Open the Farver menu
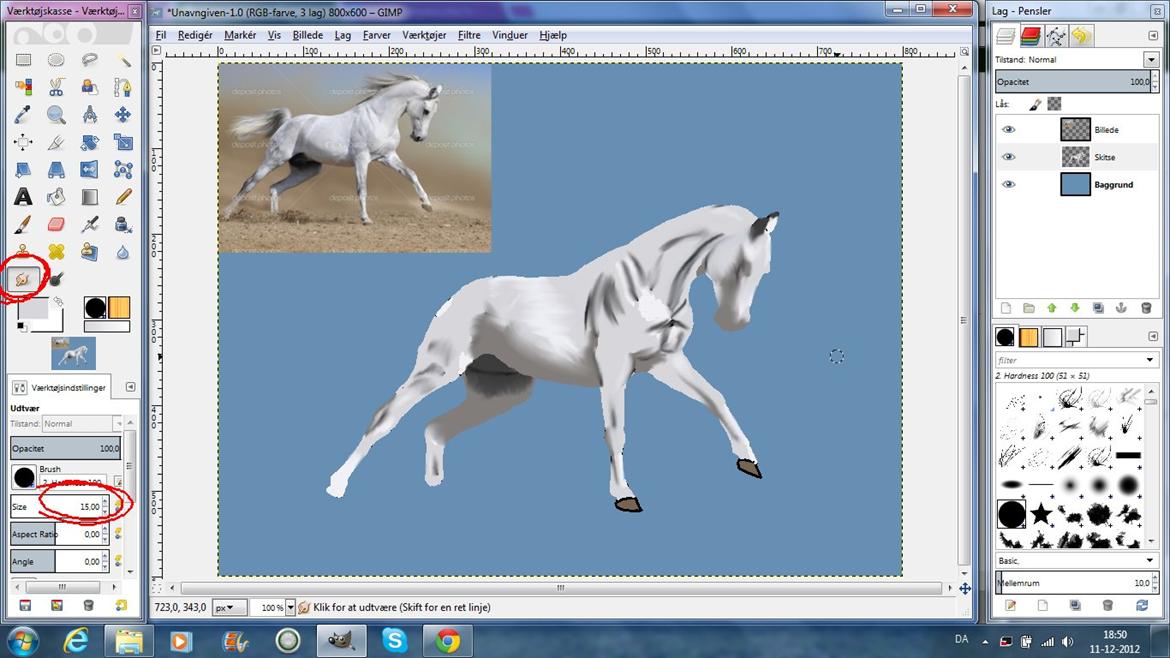Image resolution: width=1170 pixels, height=658 pixels. point(376,35)
